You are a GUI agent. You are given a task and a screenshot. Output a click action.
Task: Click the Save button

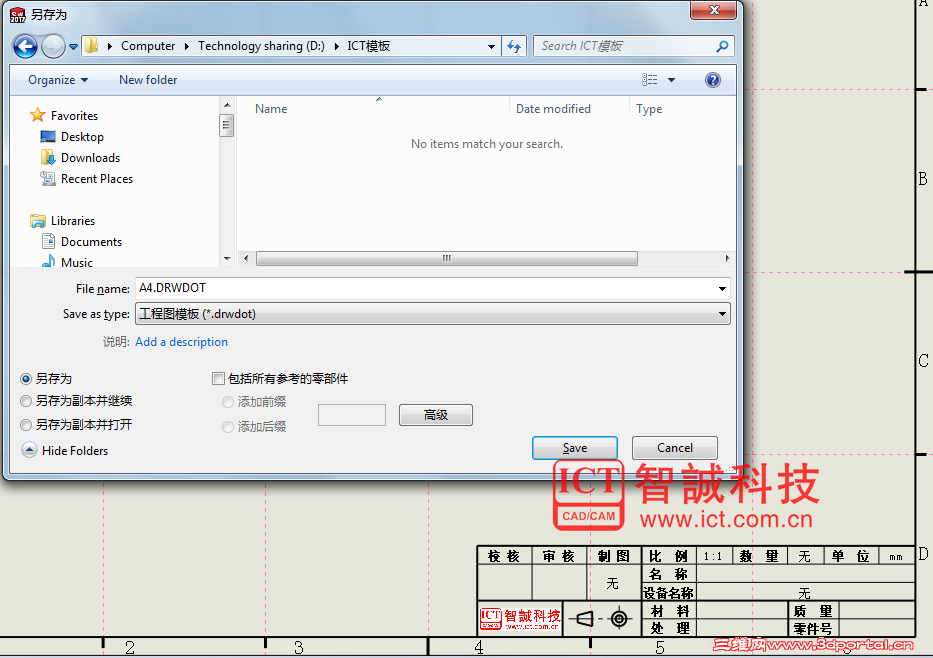[x=574, y=448]
